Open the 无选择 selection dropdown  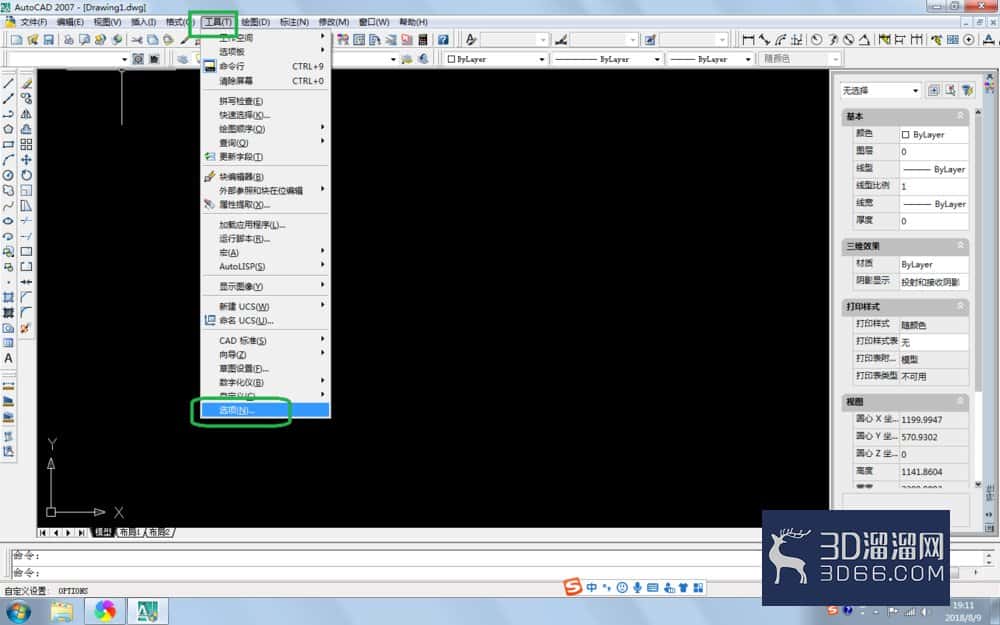tap(880, 91)
